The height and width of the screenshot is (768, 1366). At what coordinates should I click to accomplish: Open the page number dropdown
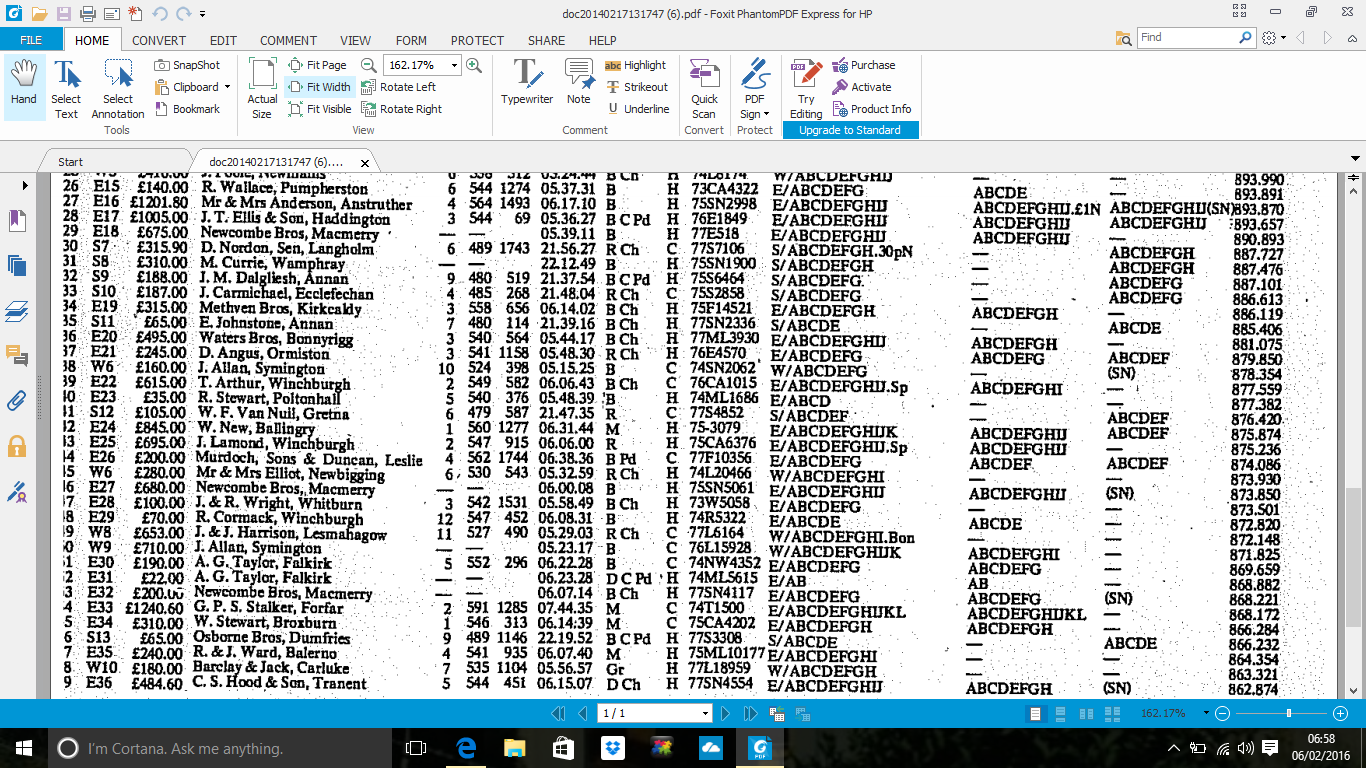point(706,713)
